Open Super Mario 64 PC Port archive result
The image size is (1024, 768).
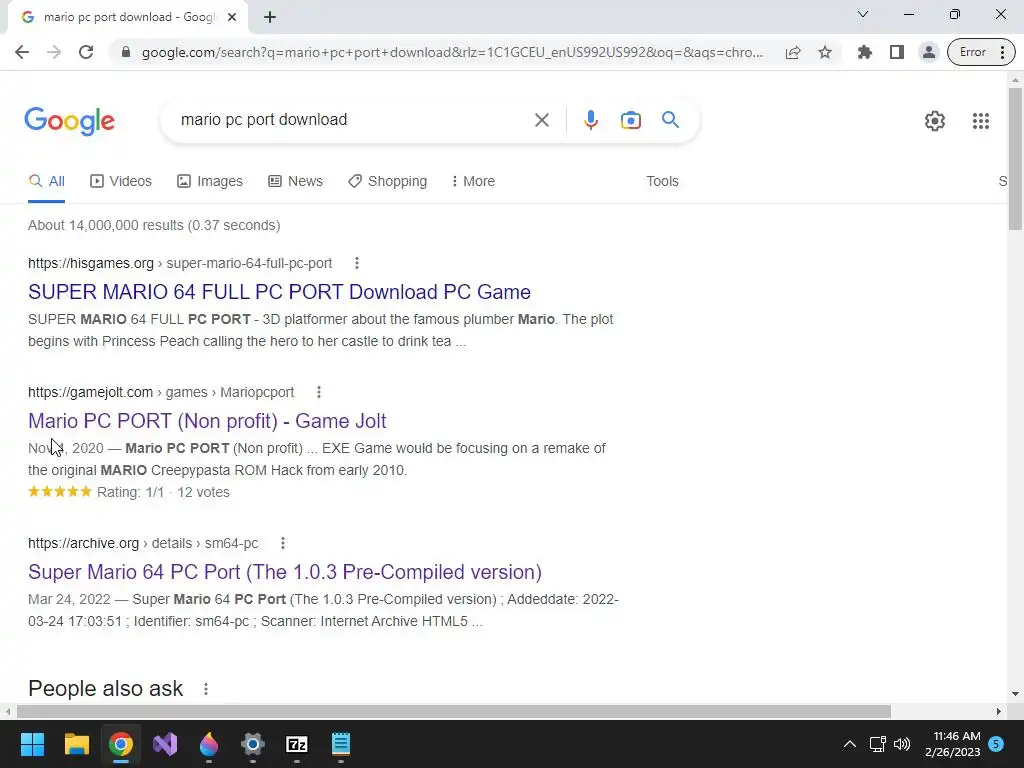click(x=285, y=572)
